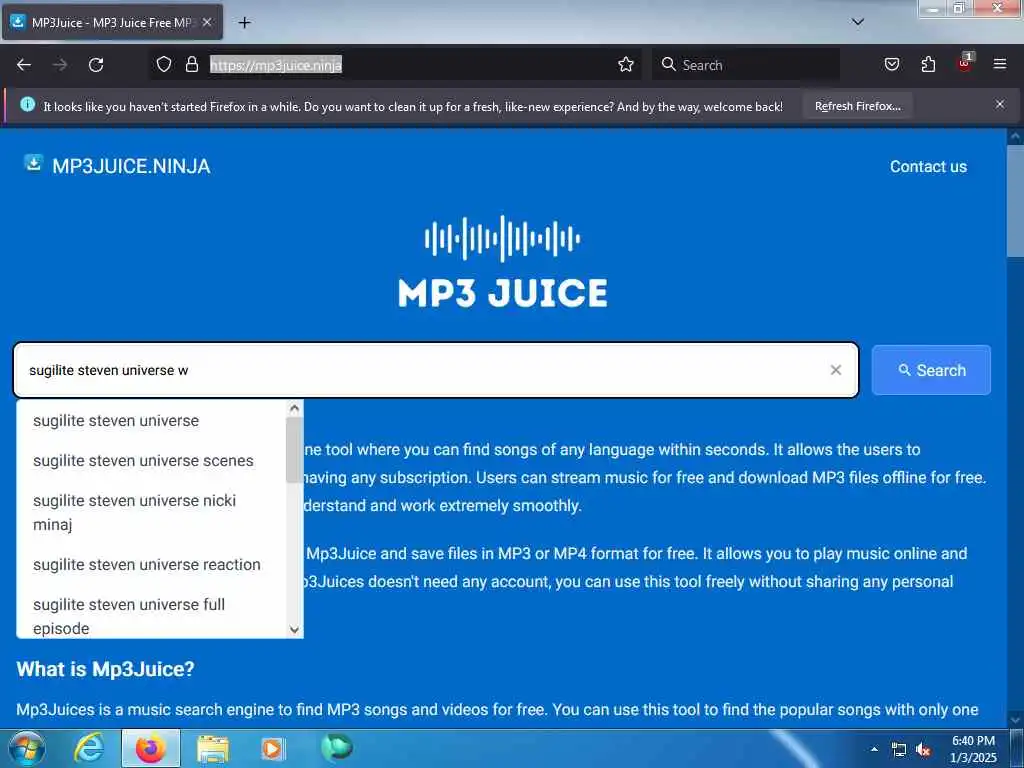Click the Firefox search box

tap(746, 65)
